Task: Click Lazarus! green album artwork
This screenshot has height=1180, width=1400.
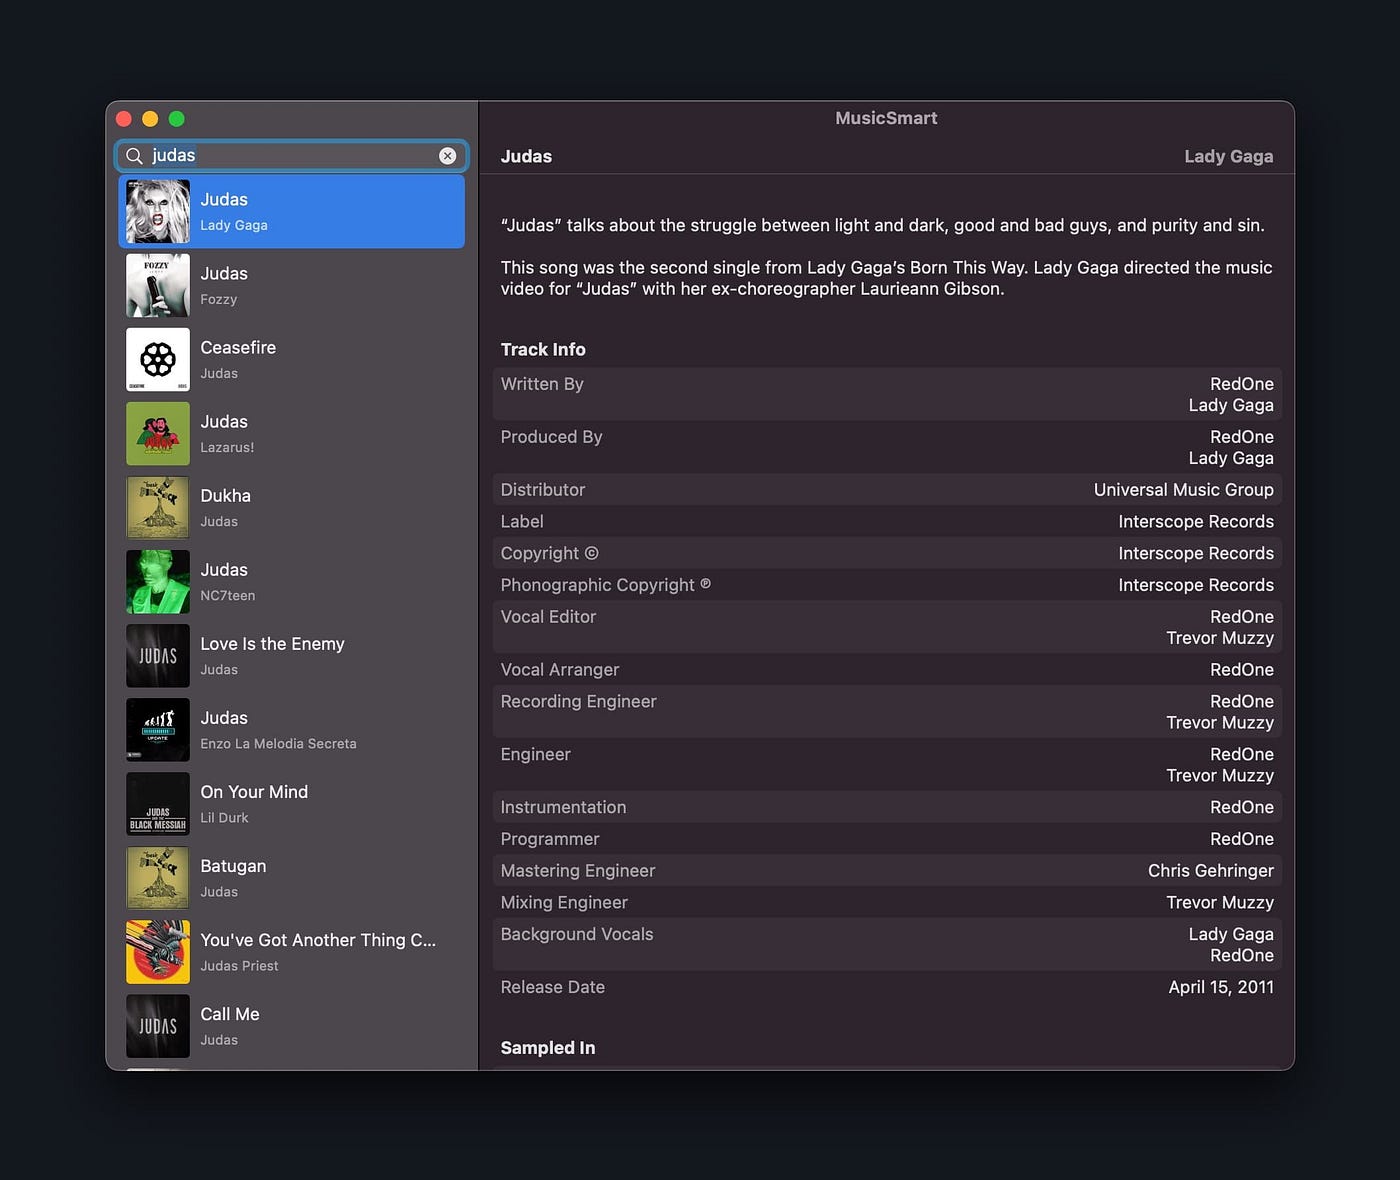Action: [x=158, y=434]
